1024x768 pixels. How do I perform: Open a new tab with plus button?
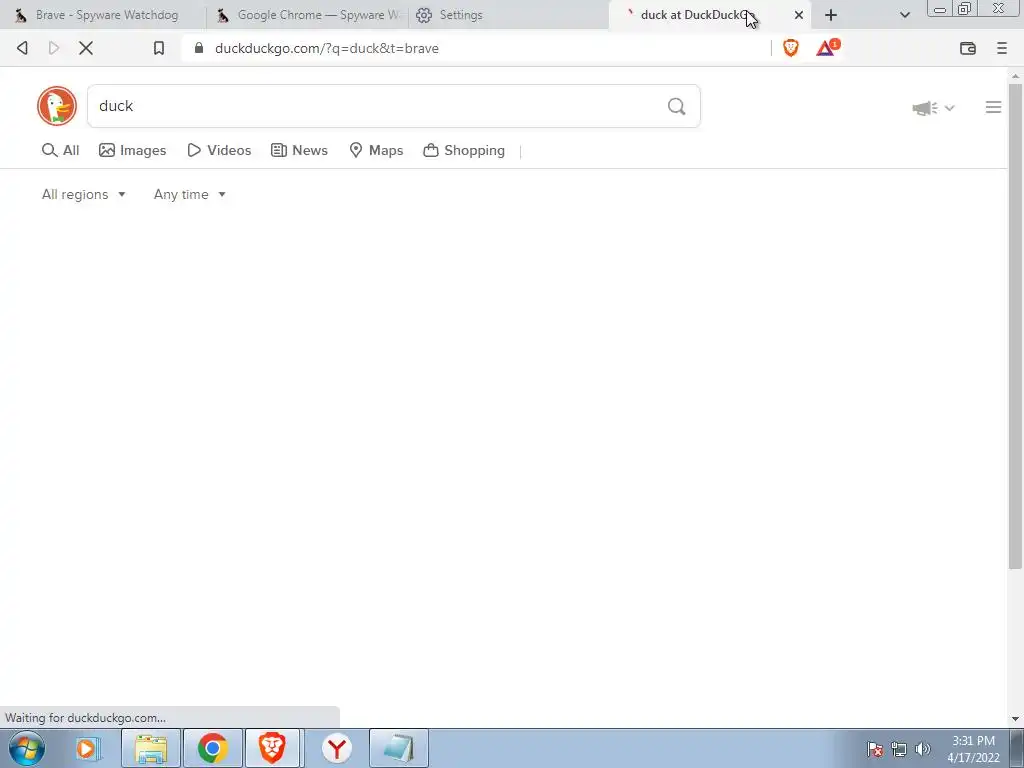(x=831, y=15)
